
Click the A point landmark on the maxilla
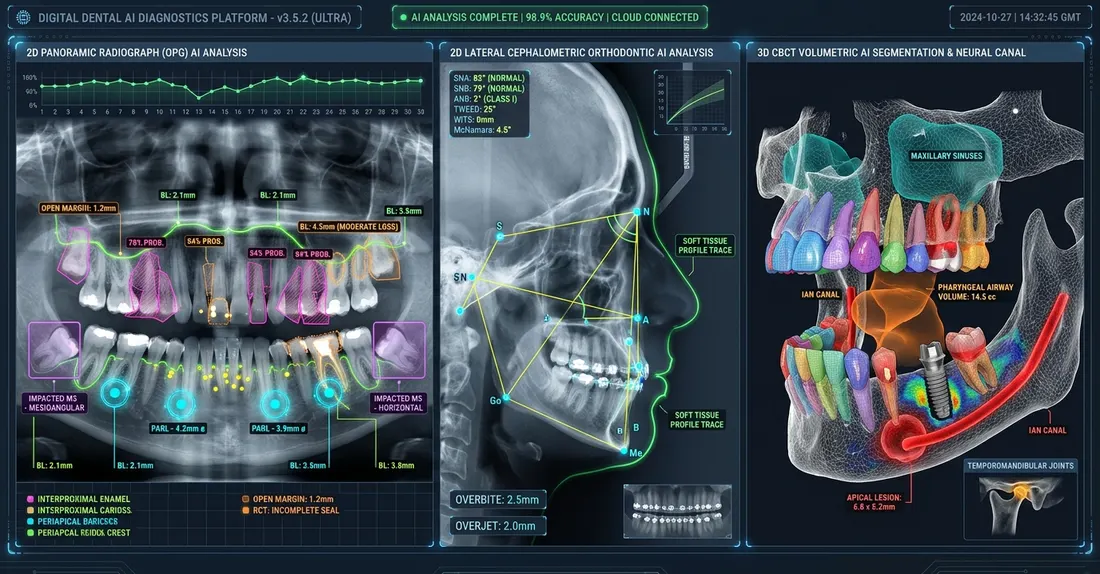(x=637, y=319)
